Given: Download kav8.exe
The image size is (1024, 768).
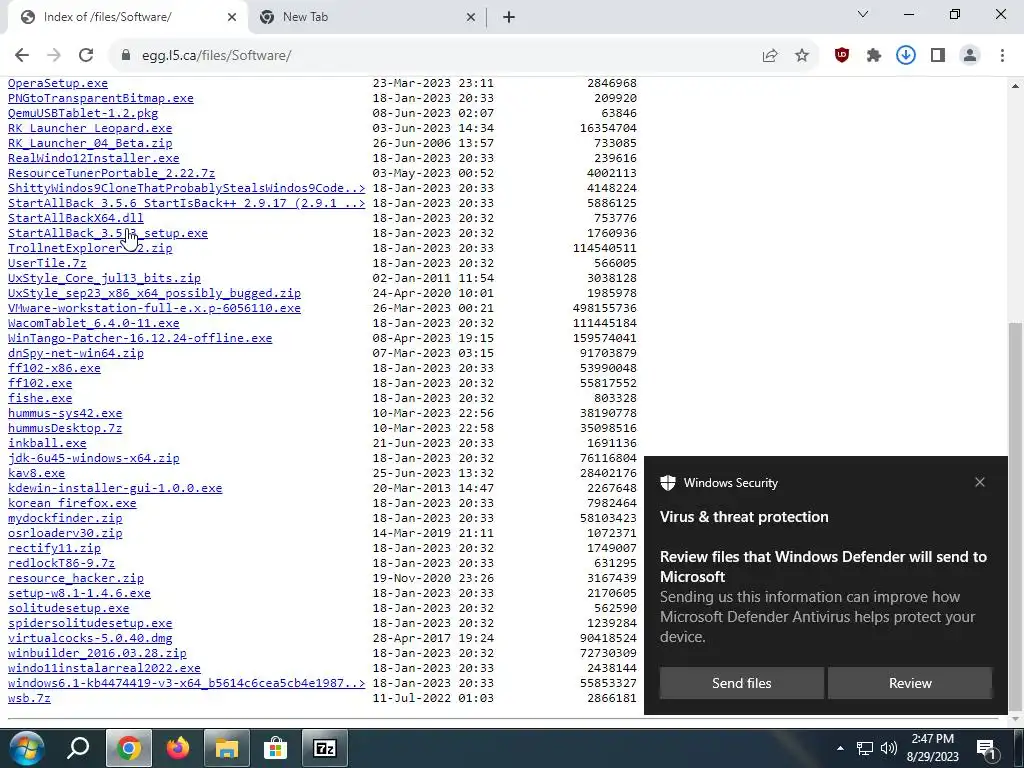Looking at the screenshot, I should pos(36,473).
